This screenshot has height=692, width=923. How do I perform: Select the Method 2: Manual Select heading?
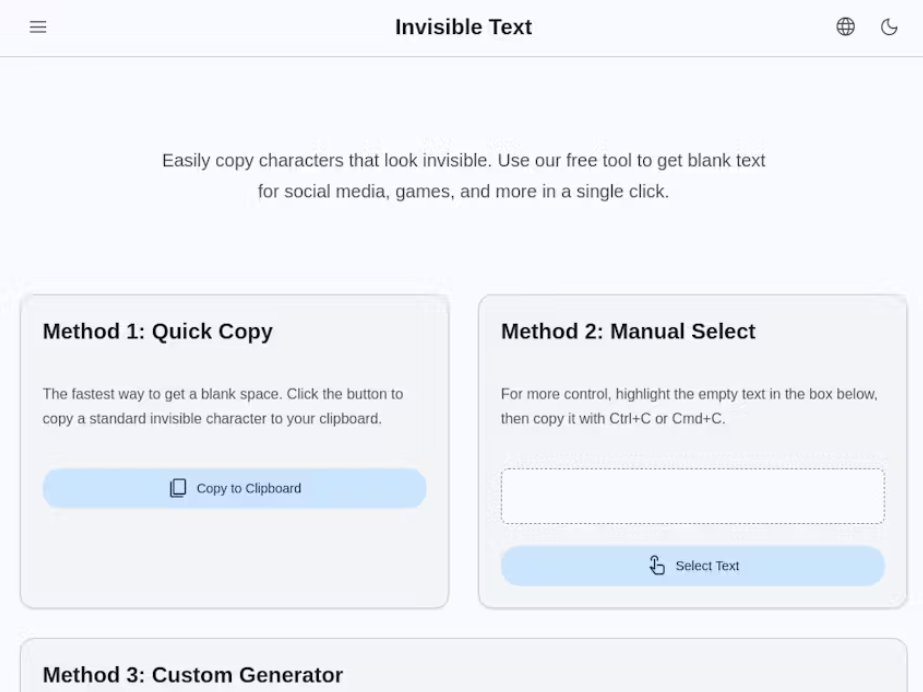(x=628, y=331)
